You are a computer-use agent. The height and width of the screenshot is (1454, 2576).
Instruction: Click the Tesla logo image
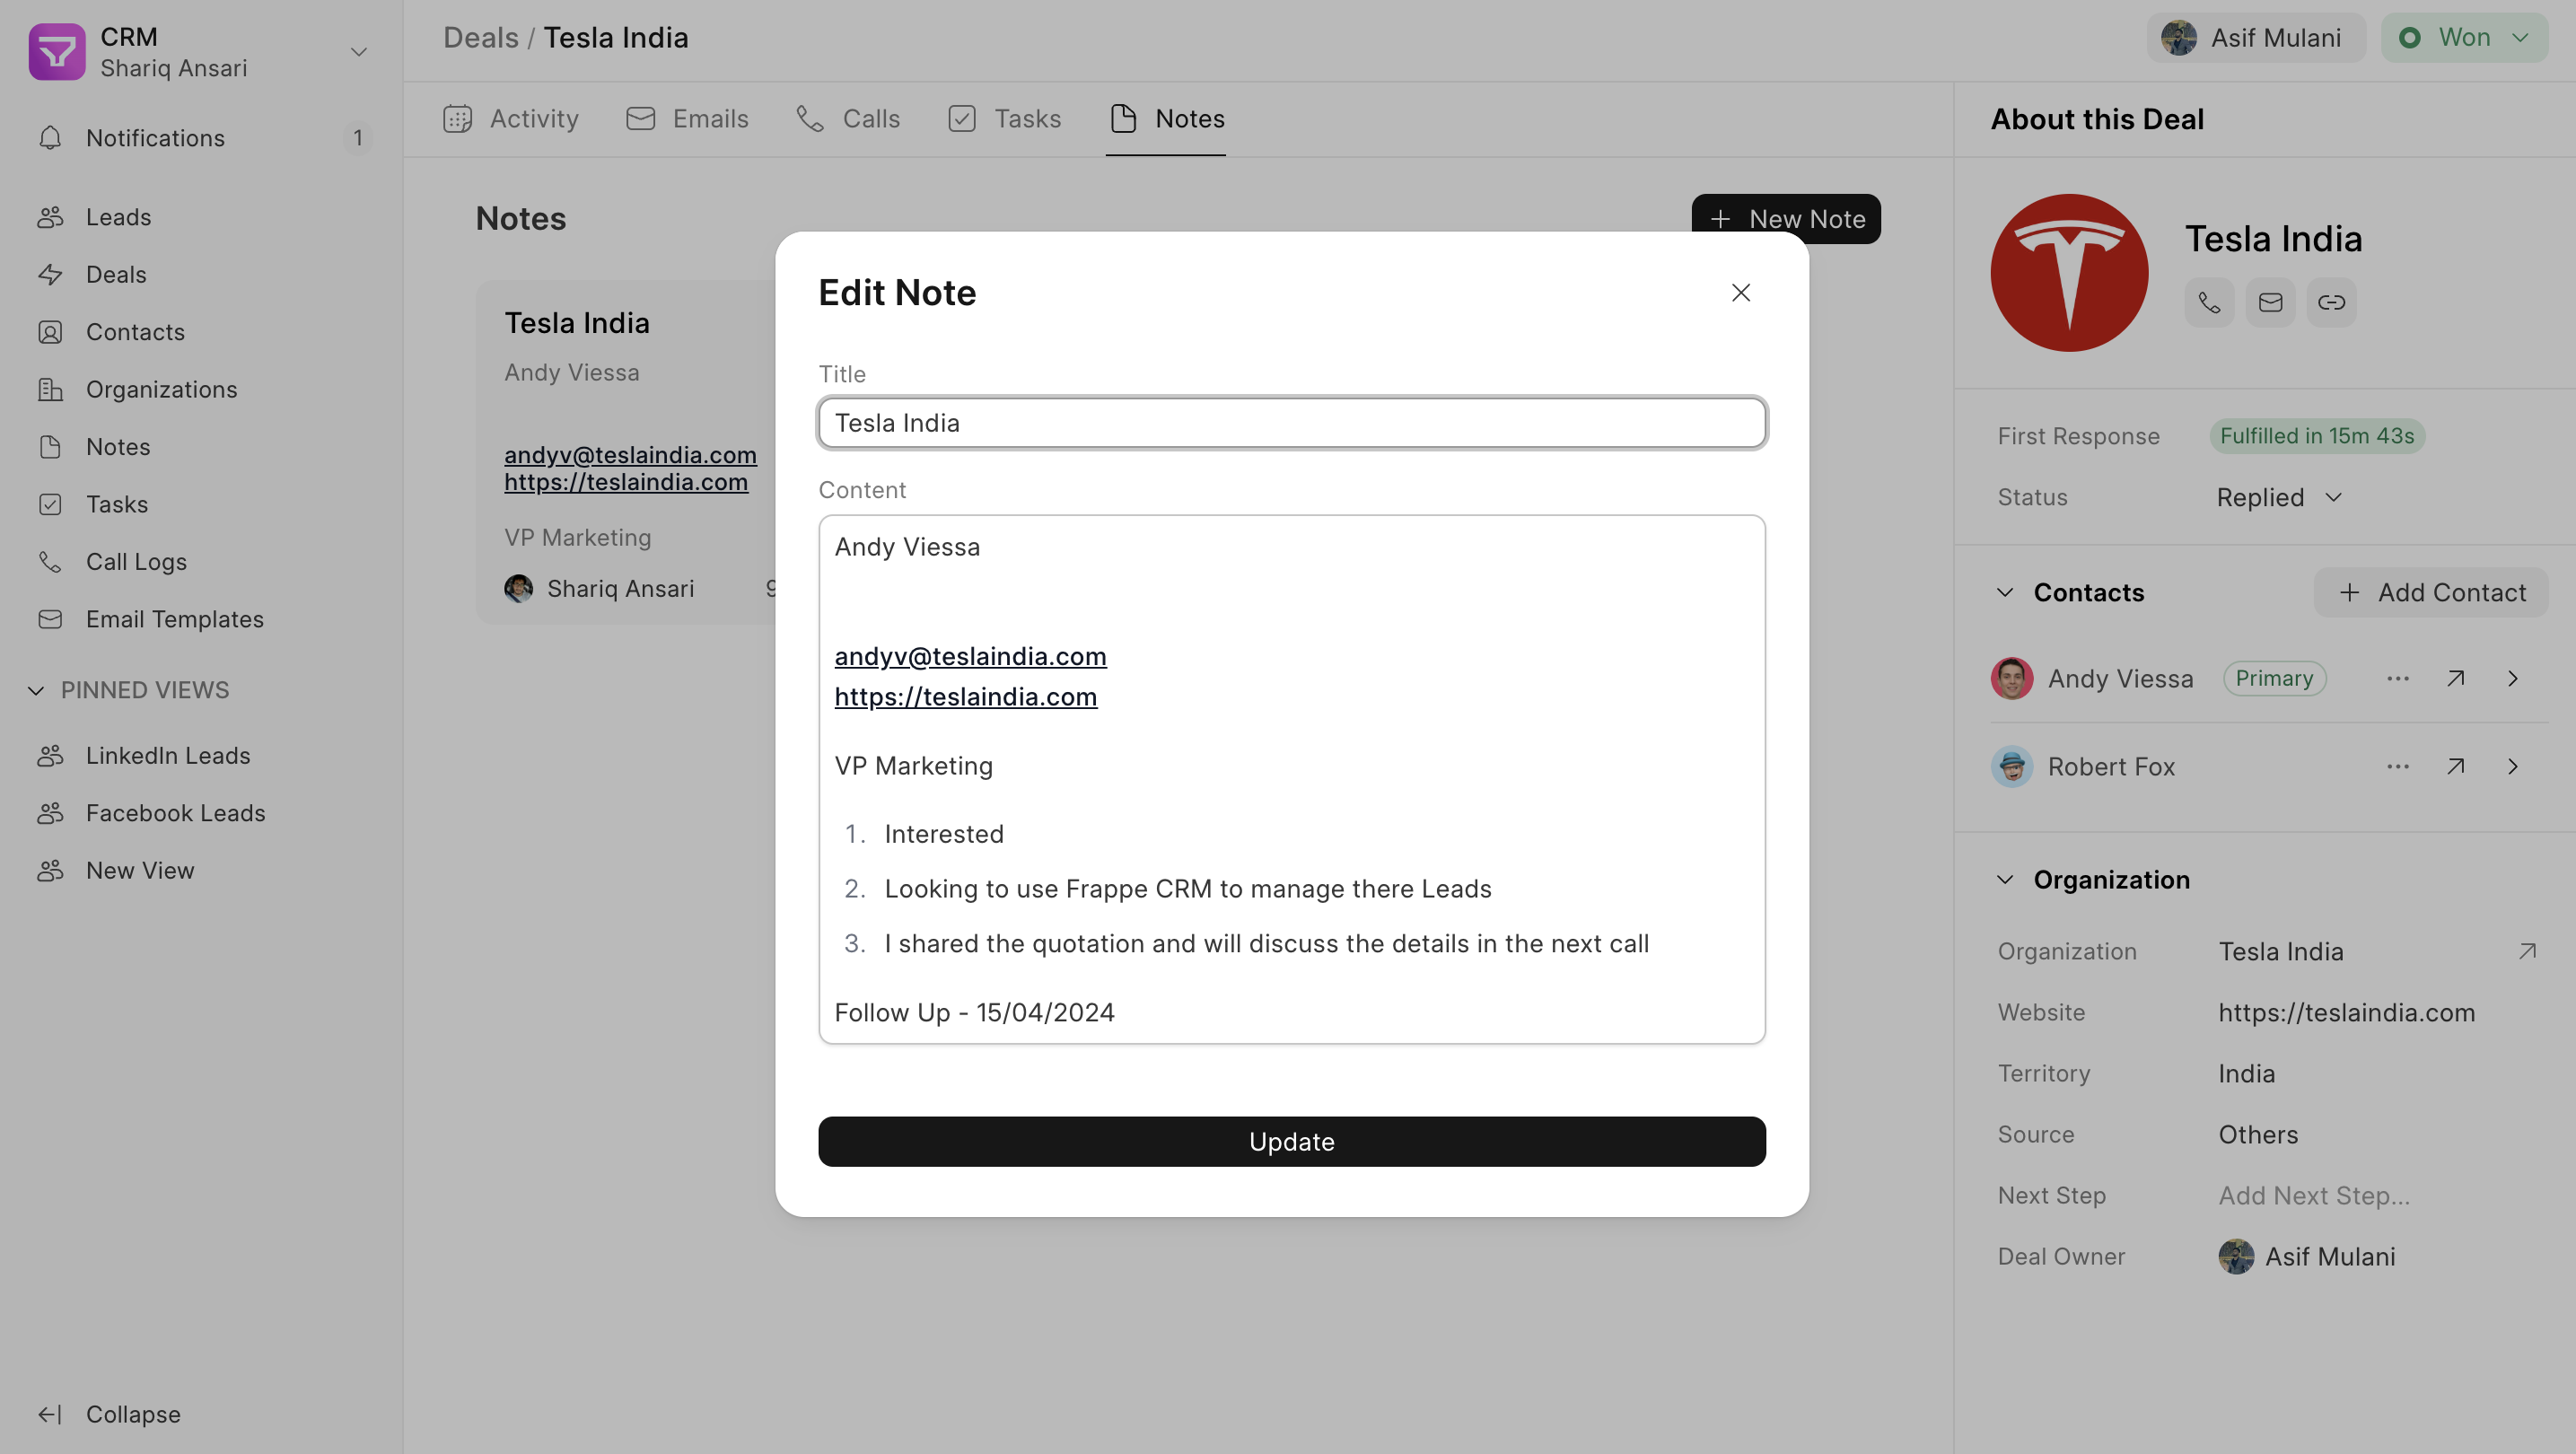2069,273
